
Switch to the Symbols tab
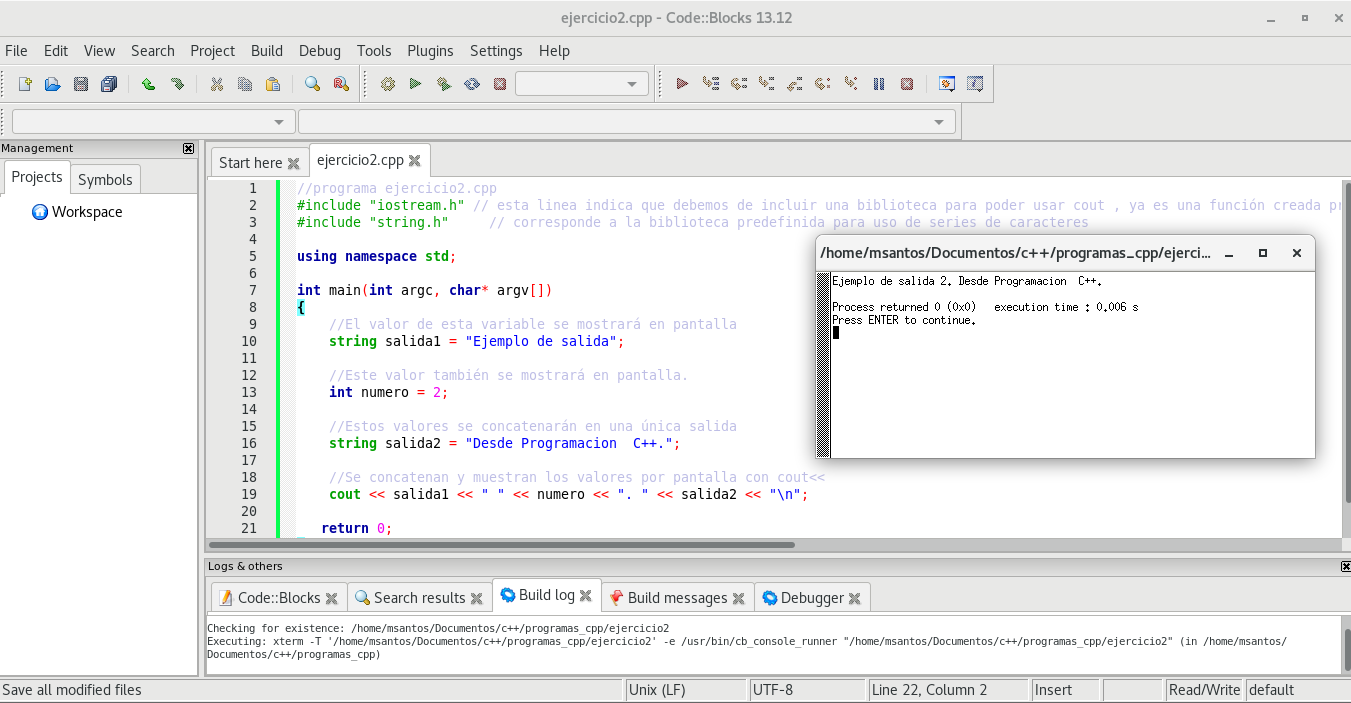(x=105, y=180)
